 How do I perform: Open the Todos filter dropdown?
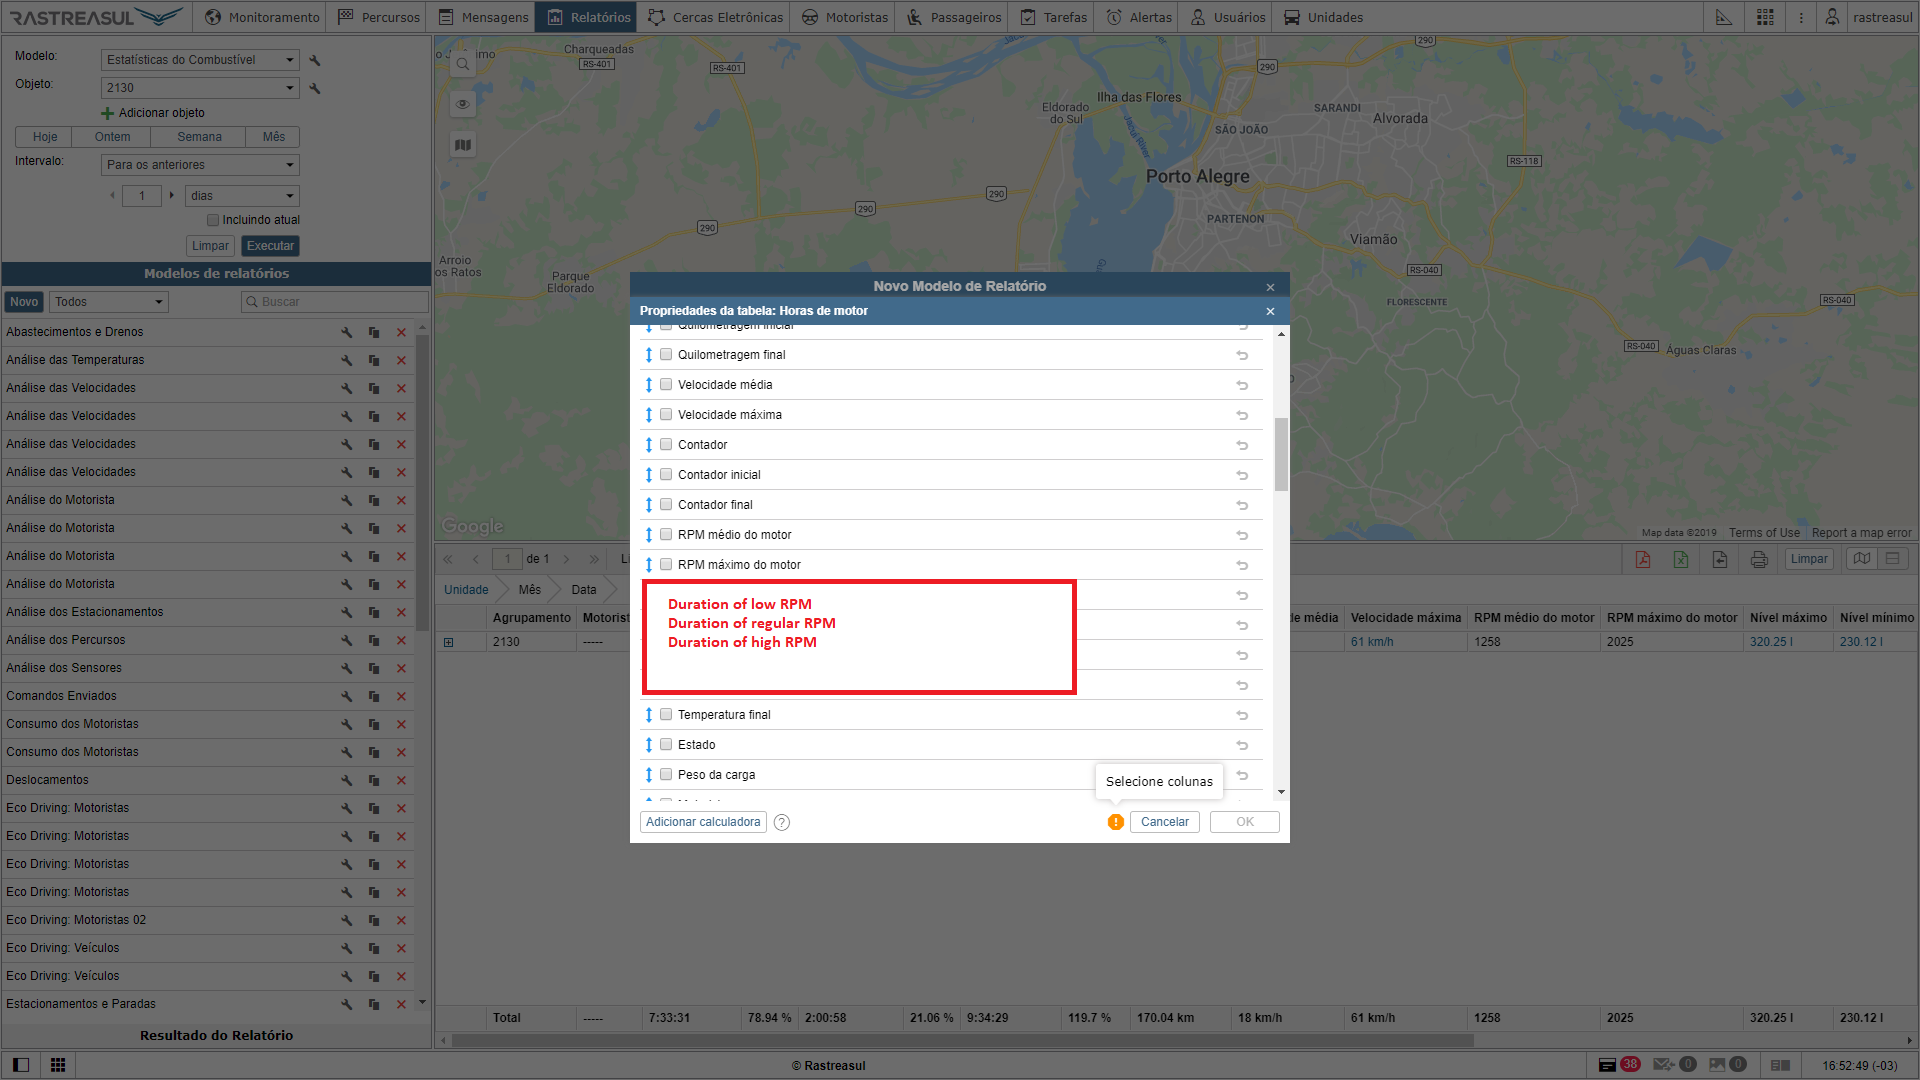pyautogui.click(x=108, y=302)
